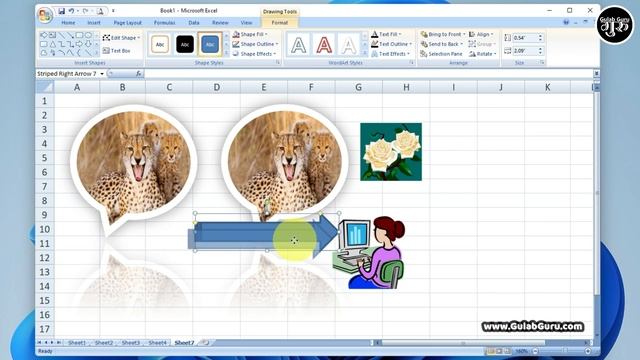
Task: Expand the Shape Styles gallery More arrow
Action: point(227,53)
